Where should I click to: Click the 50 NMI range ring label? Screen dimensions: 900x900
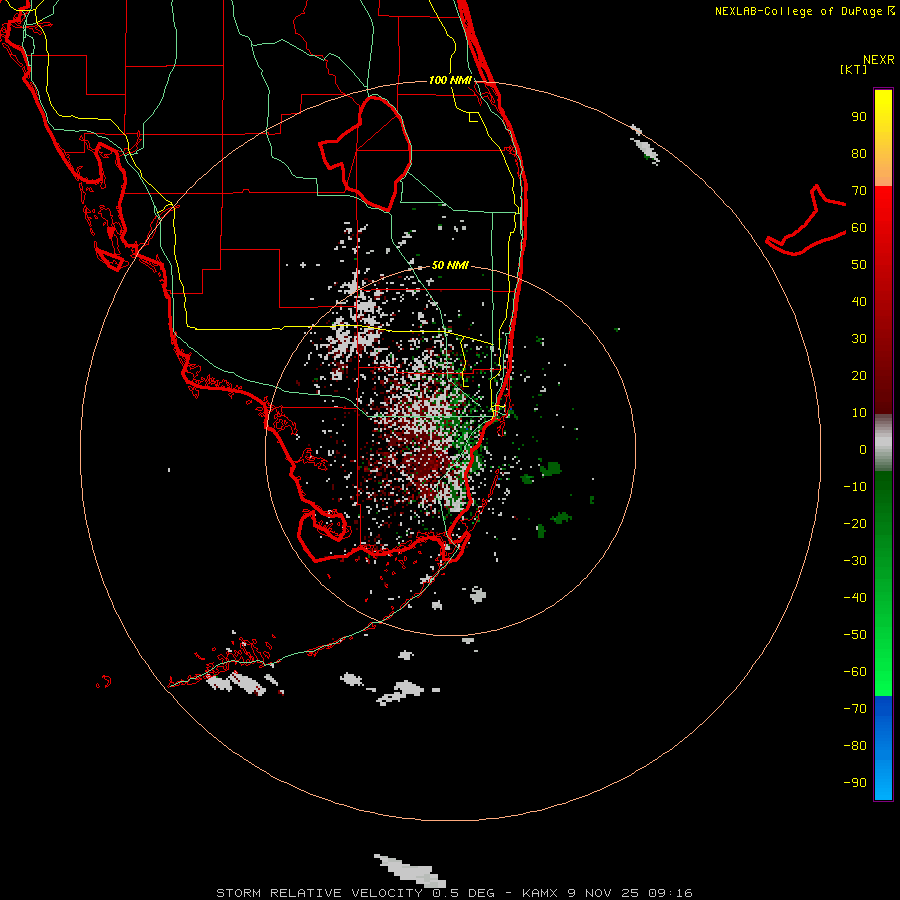tap(450, 265)
